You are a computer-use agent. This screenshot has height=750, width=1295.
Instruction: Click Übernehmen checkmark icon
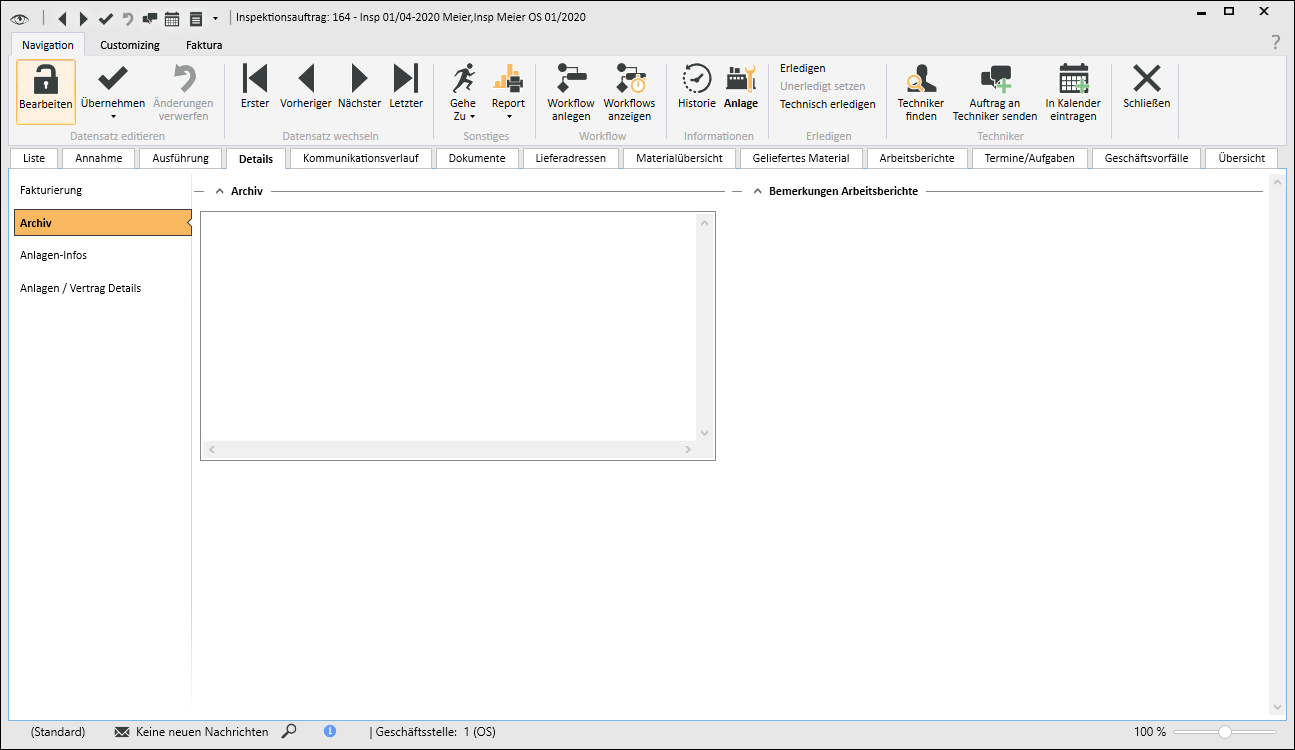pos(113,78)
